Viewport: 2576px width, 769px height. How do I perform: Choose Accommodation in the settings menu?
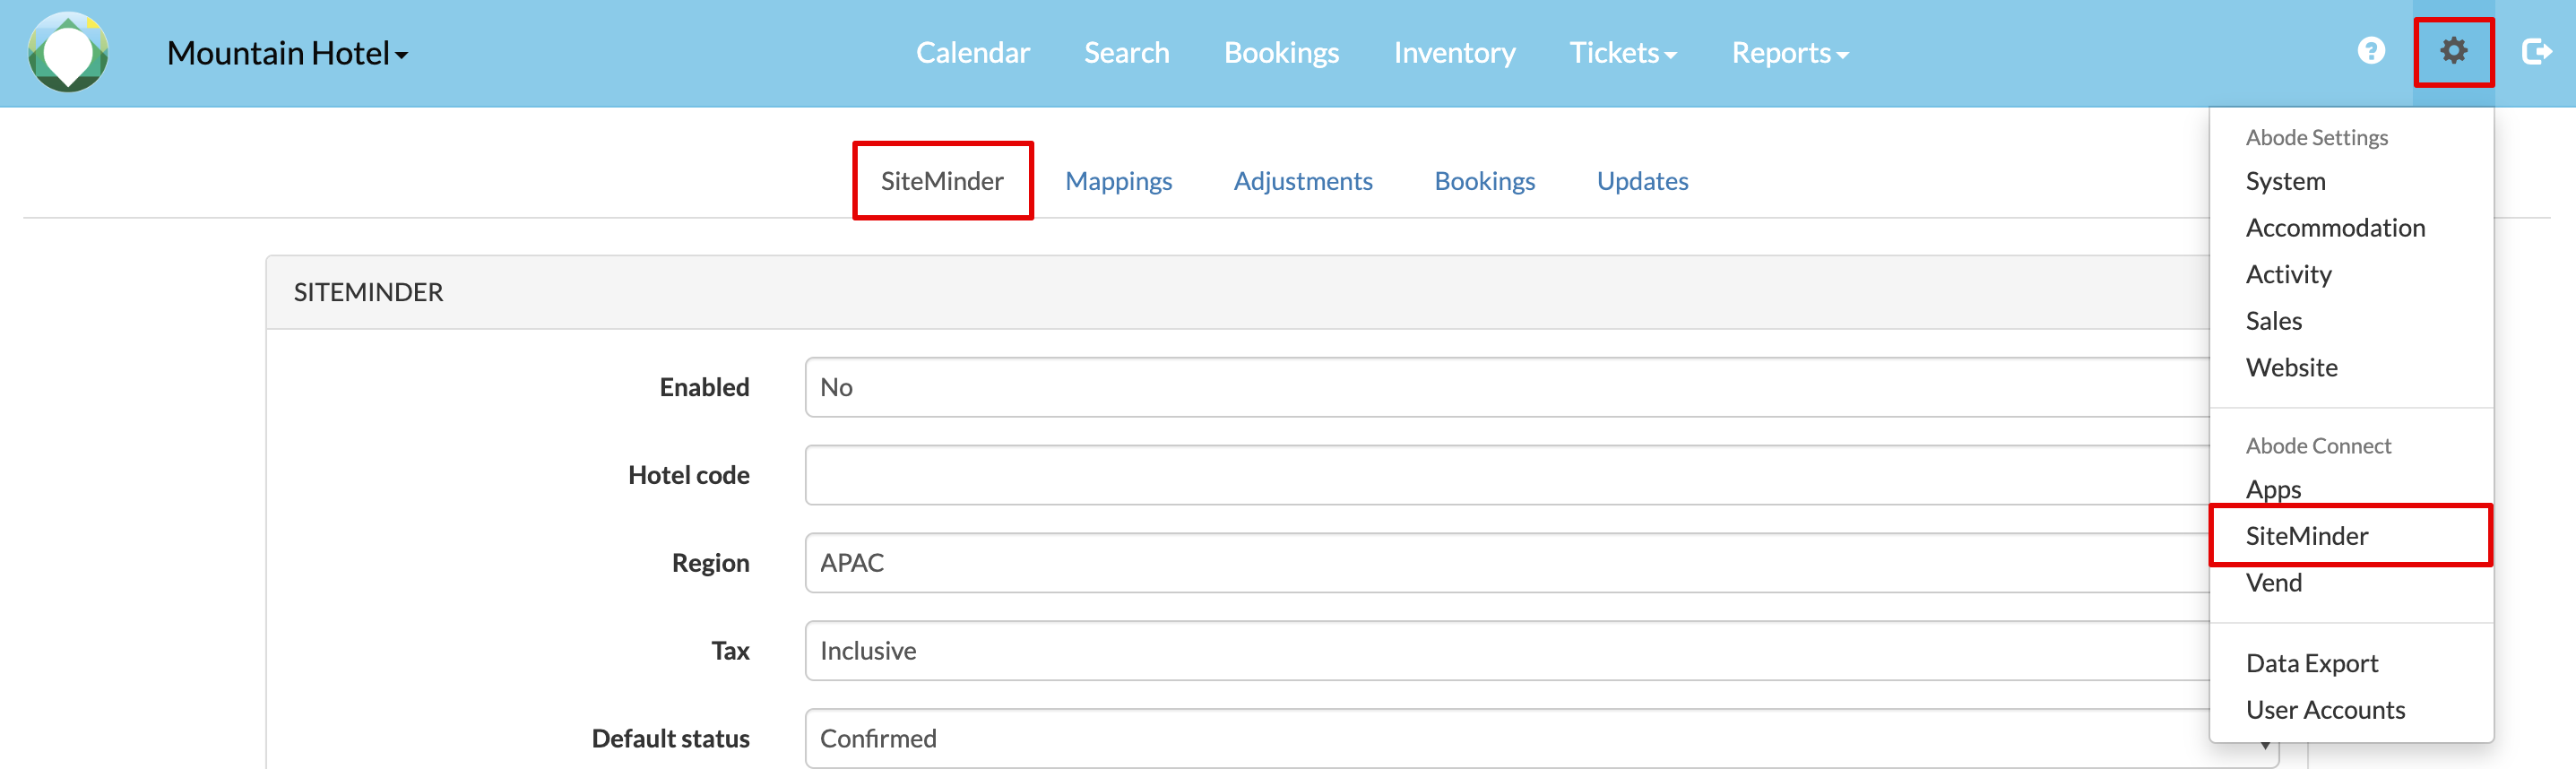pyautogui.click(x=2334, y=228)
